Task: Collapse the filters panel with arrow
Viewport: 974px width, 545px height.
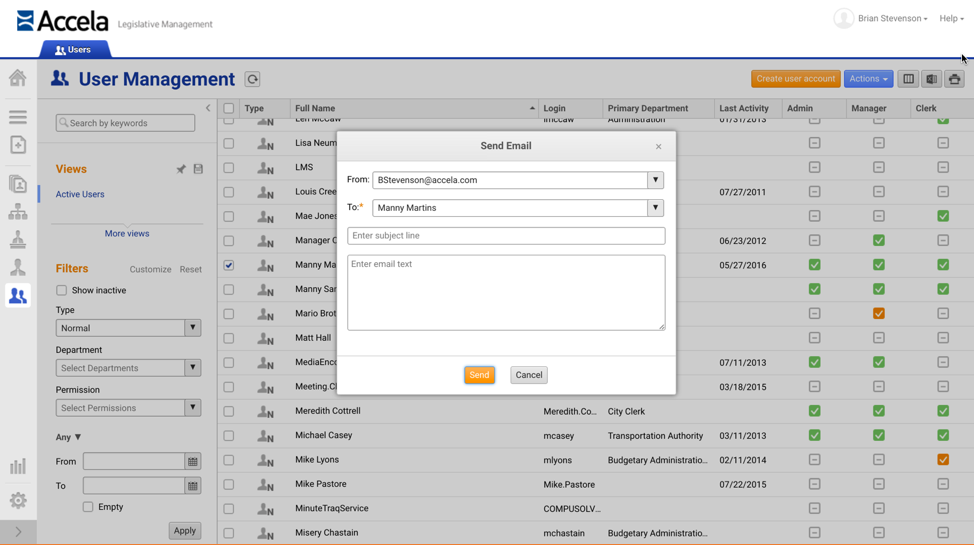Action: pos(208,108)
